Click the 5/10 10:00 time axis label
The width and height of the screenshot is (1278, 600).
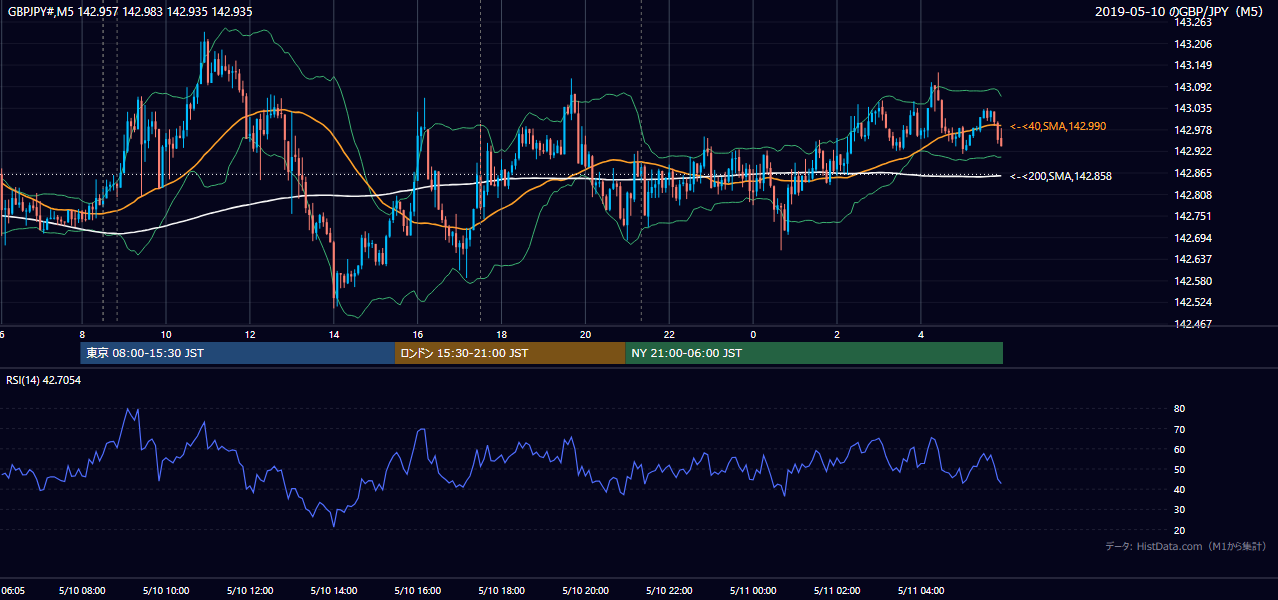(166, 591)
